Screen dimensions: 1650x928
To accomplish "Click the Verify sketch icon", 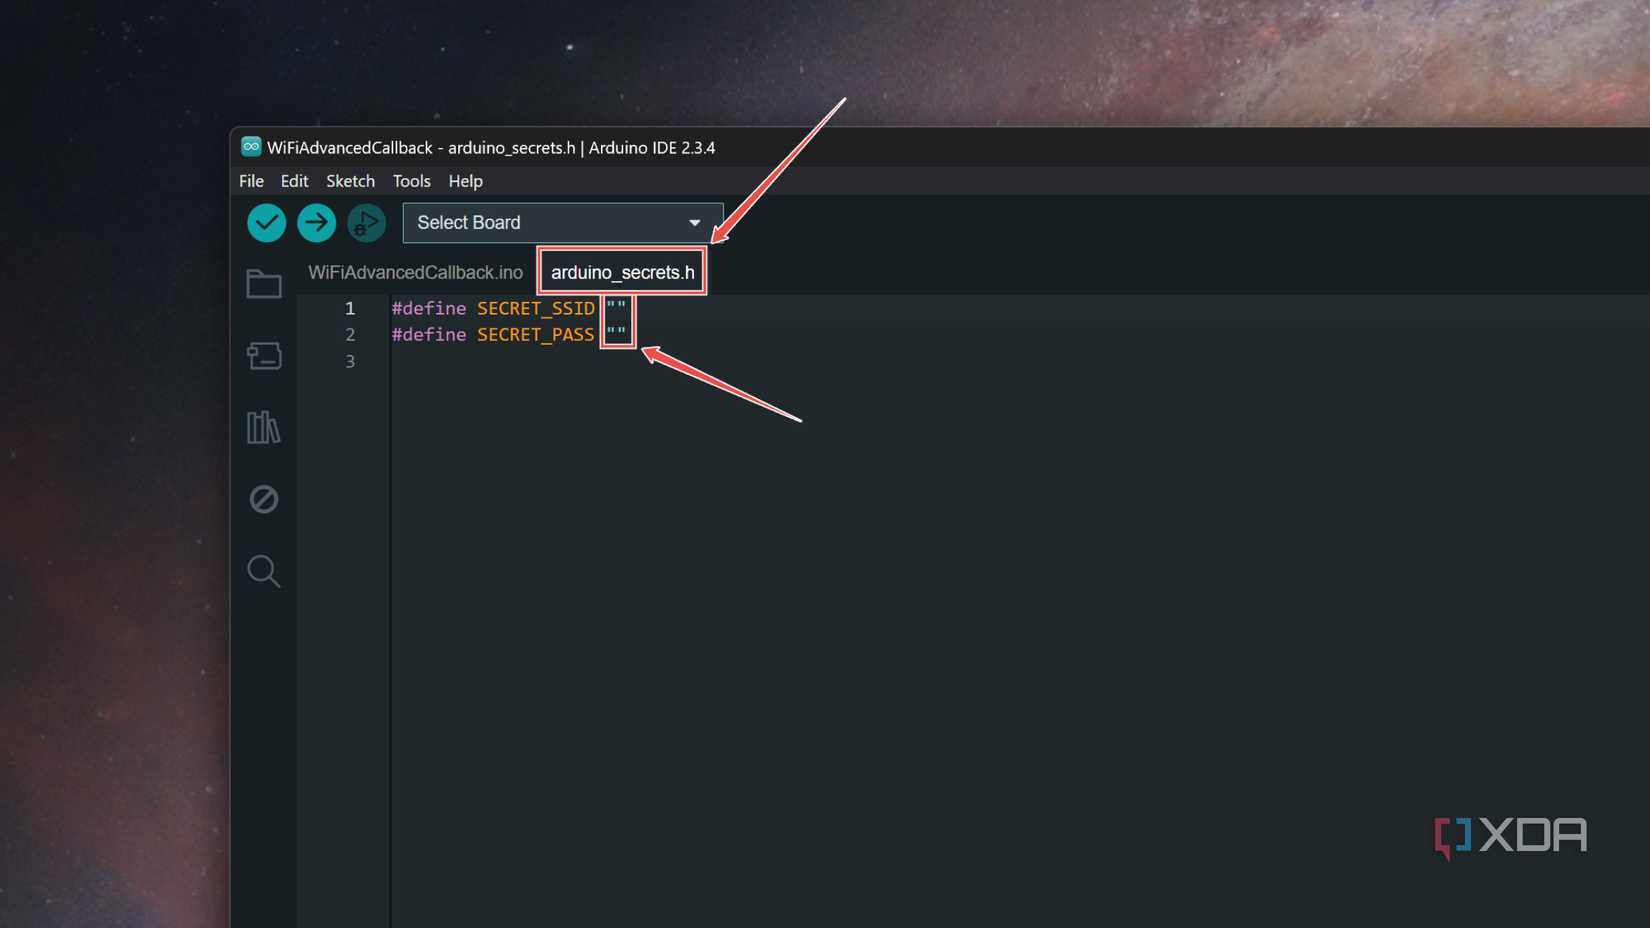I will pos(266,222).
